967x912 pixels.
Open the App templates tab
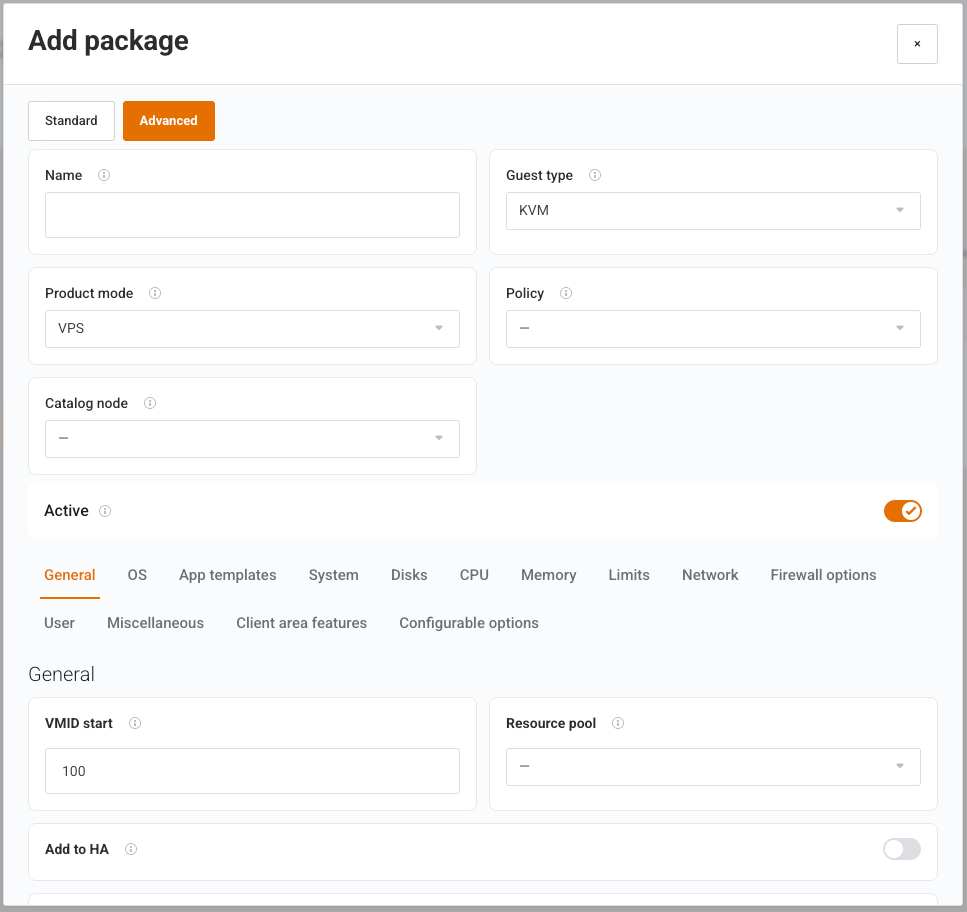coord(228,575)
